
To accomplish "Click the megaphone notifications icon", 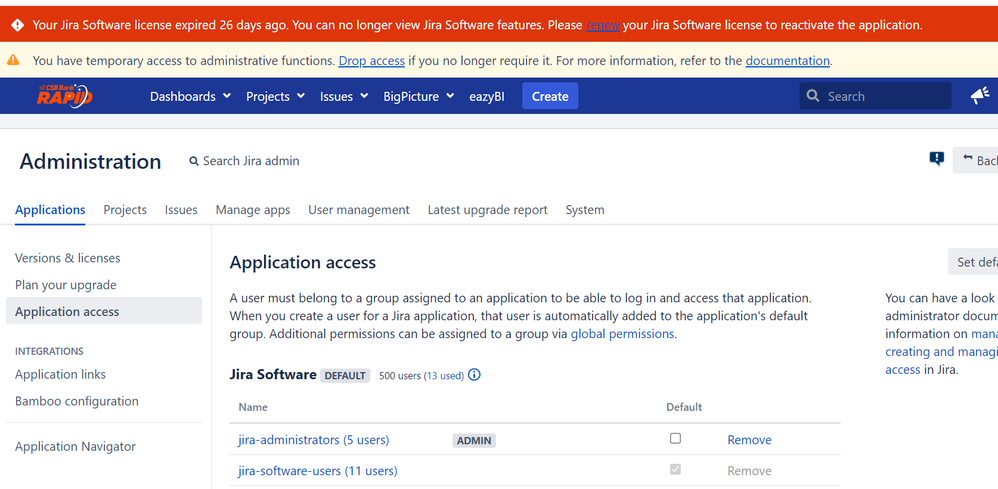I will pyautogui.click(x=979, y=95).
